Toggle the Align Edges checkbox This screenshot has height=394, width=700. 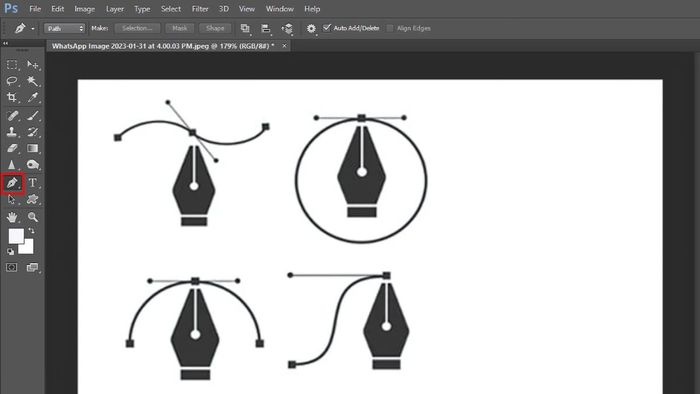tap(390, 28)
